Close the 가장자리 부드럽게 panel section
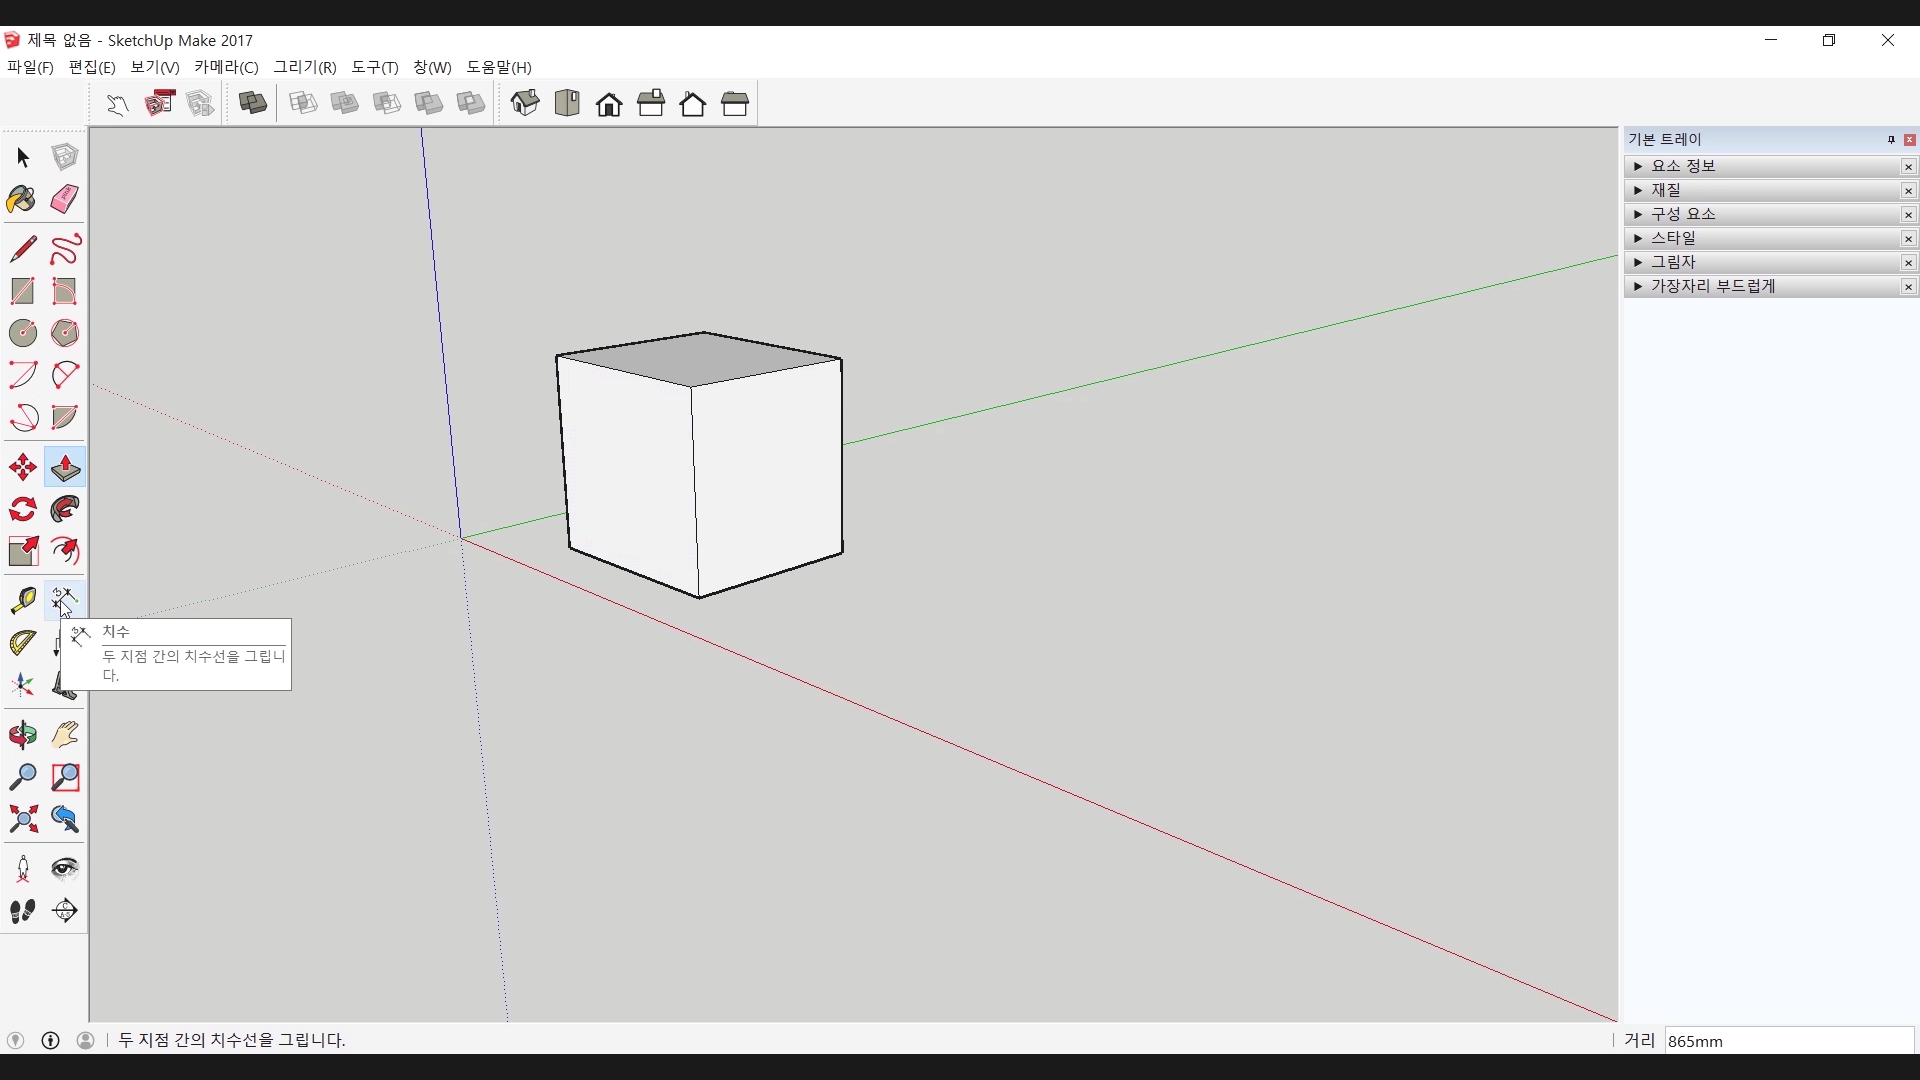1920x1080 pixels. click(x=1908, y=287)
